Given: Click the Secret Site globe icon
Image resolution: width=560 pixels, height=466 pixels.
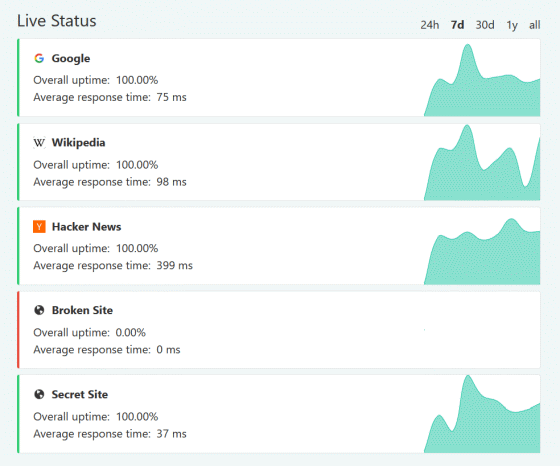Looking at the screenshot, I should pos(39,394).
